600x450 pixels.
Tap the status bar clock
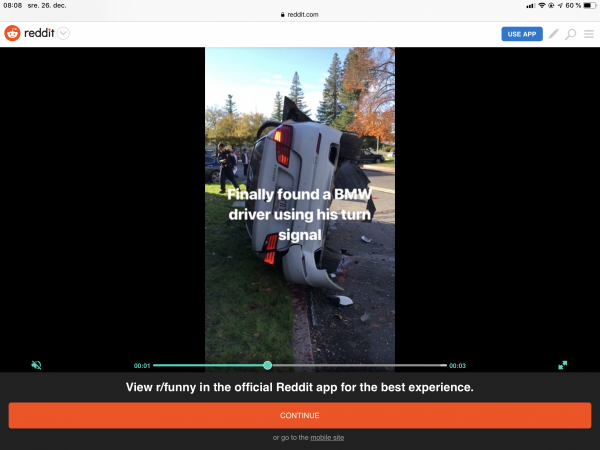(x=12, y=5)
